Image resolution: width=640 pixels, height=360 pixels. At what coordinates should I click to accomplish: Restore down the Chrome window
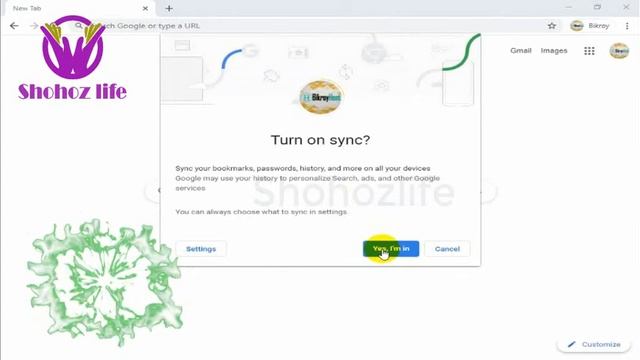tap(597, 7)
